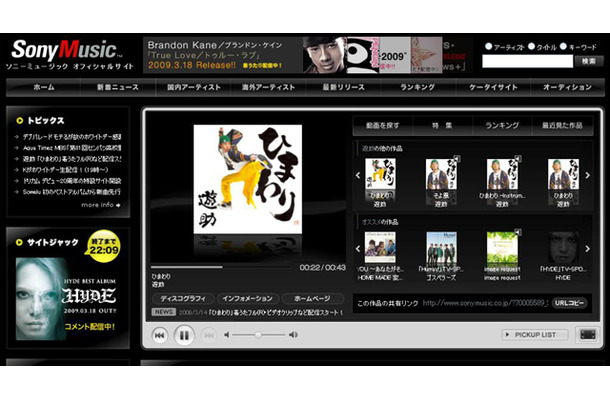The width and height of the screenshot is (610, 400).
Task: Click the volume slider knob
Action: [258, 335]
